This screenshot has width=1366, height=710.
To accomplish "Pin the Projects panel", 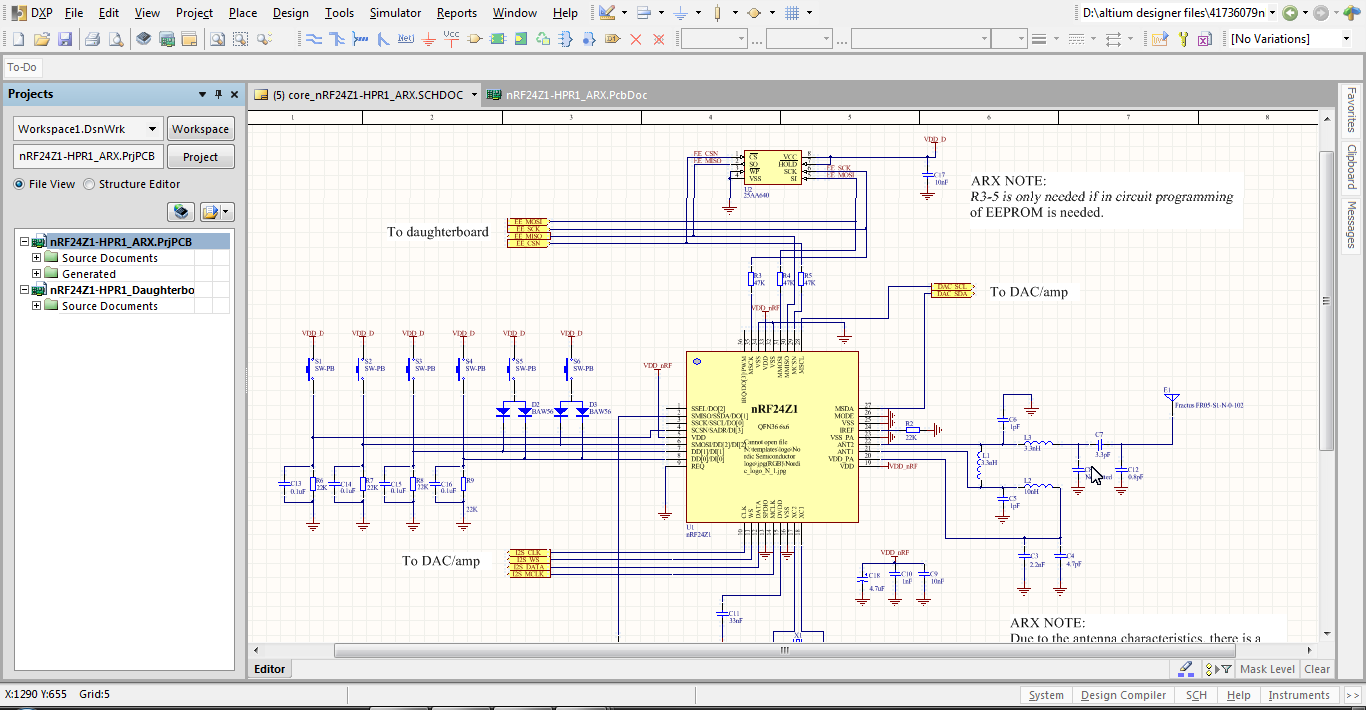I will 219,94.
